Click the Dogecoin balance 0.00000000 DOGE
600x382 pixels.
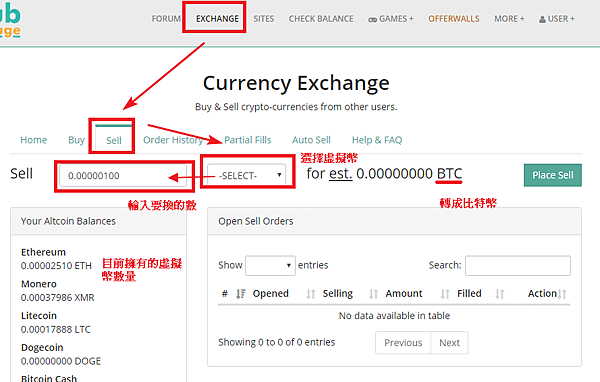(x=61, y=361)
